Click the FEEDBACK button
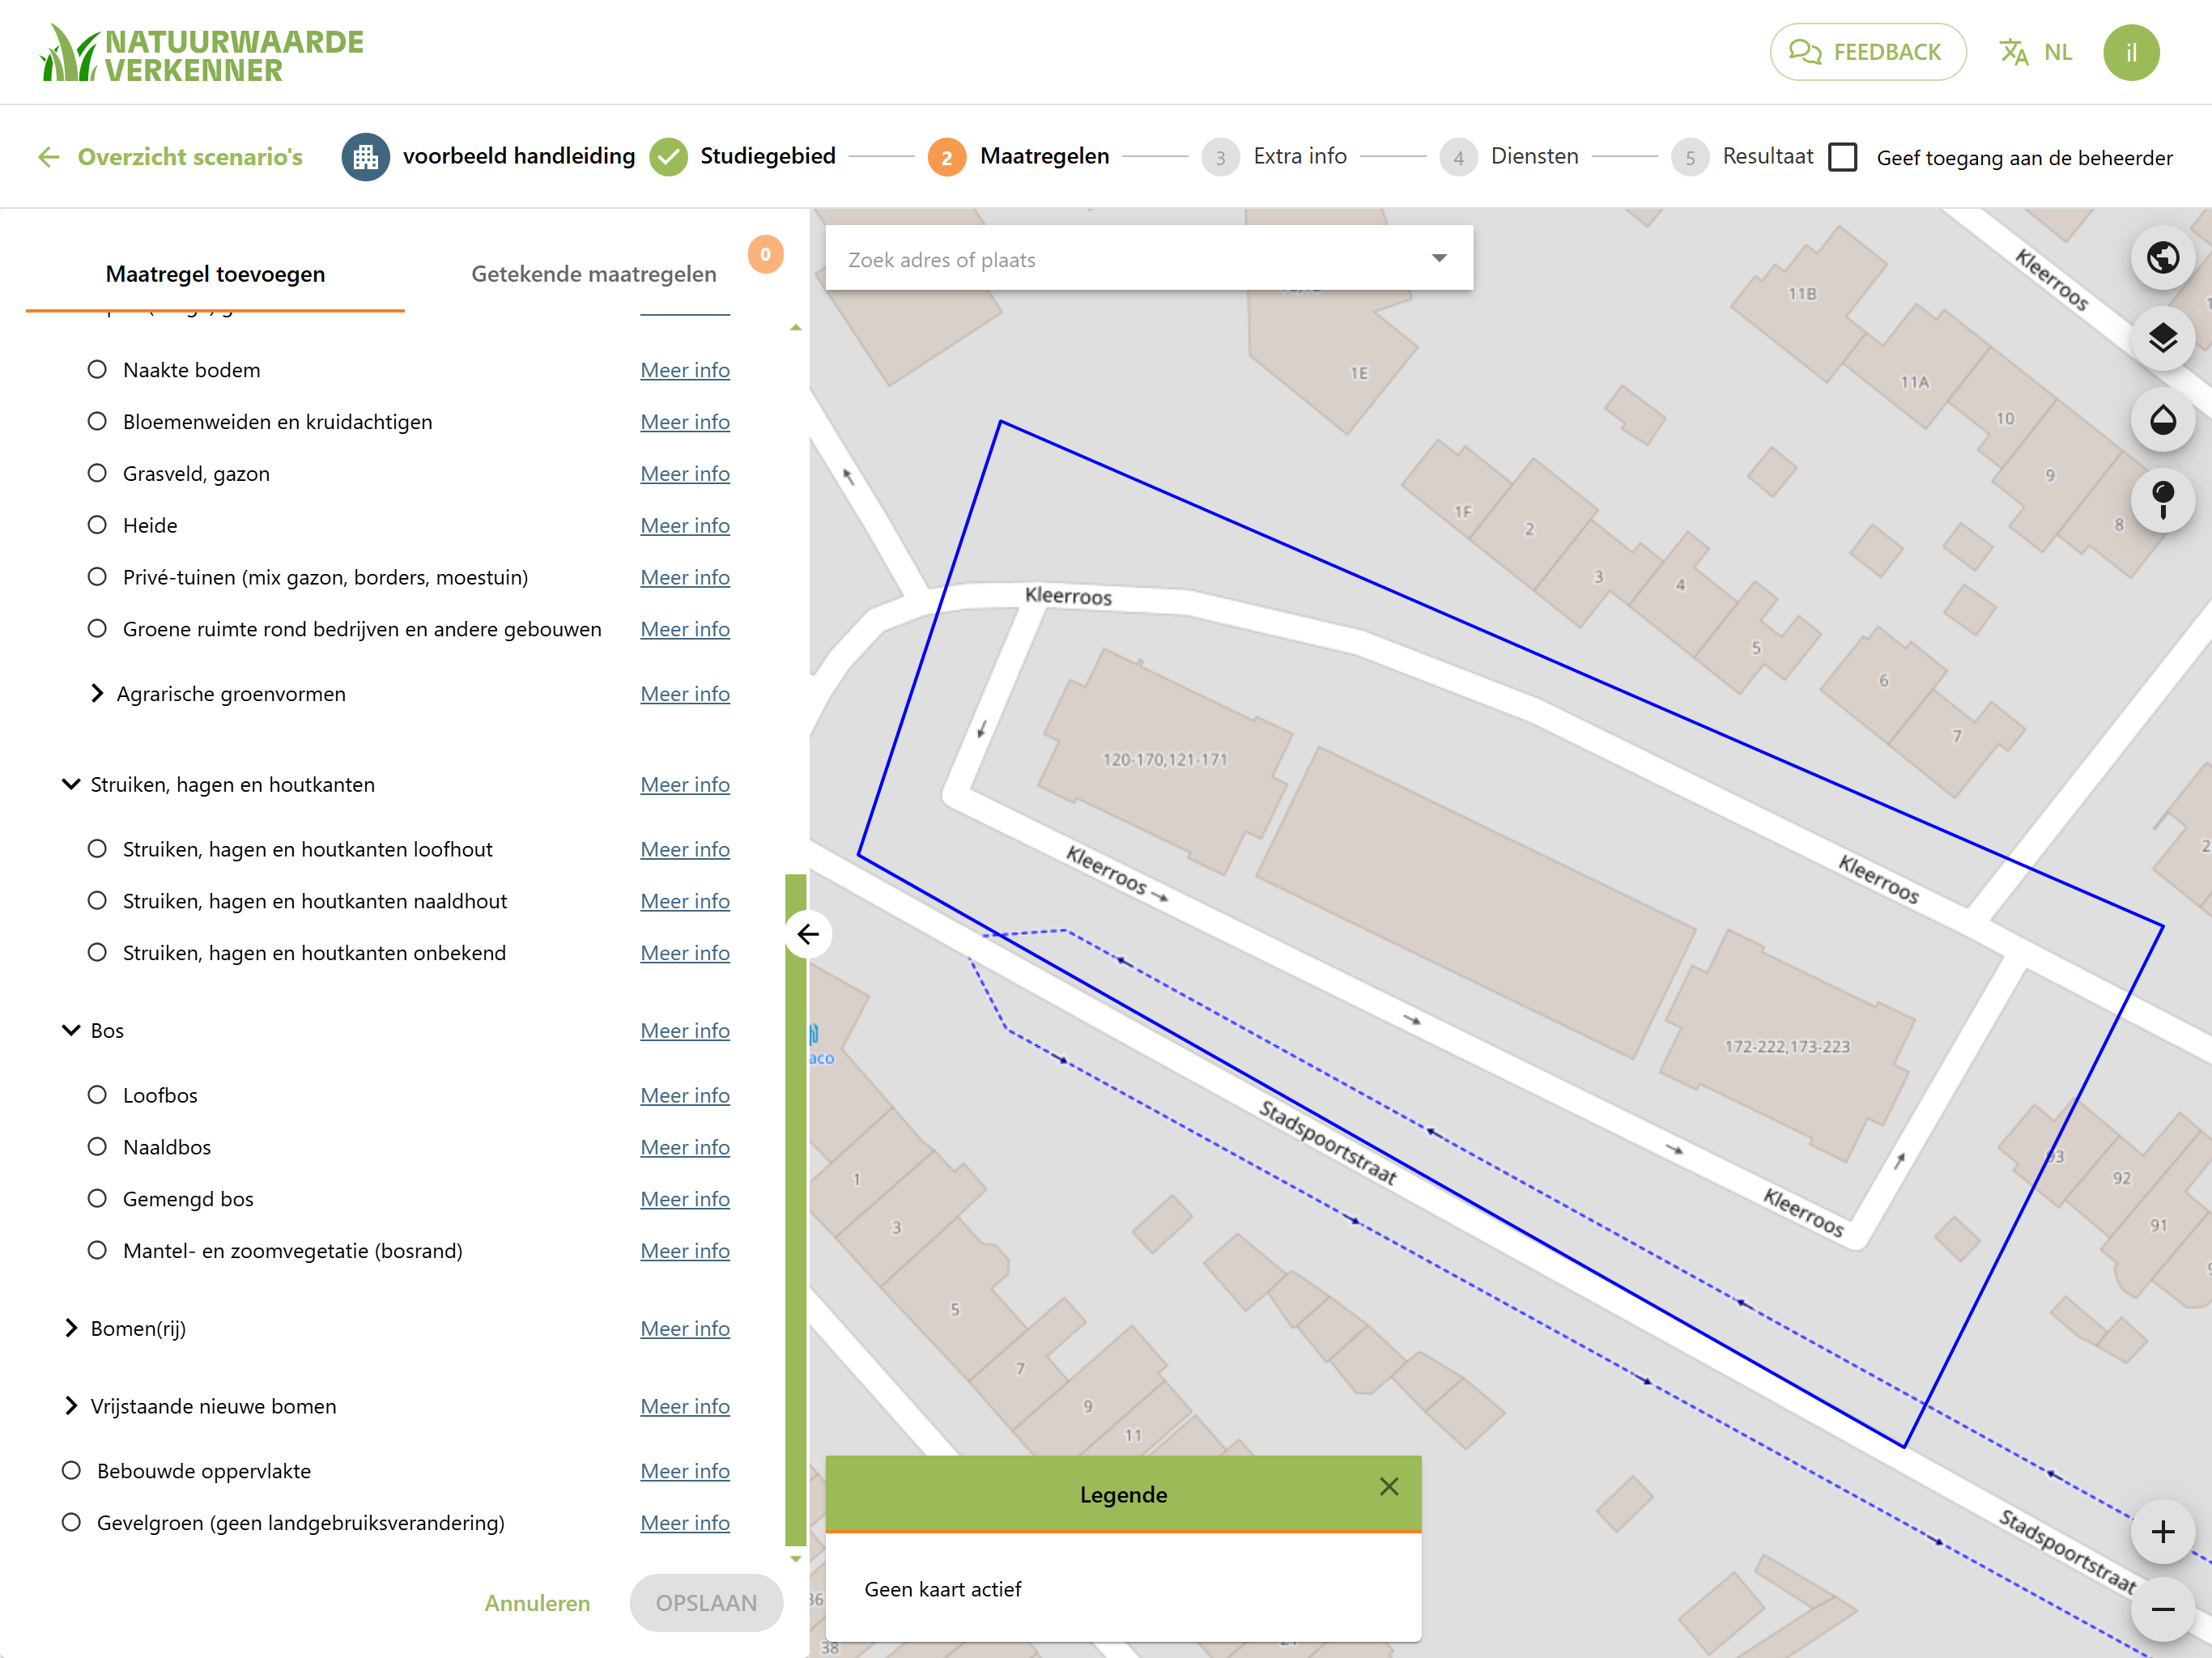 click(x=1867, y=52)
